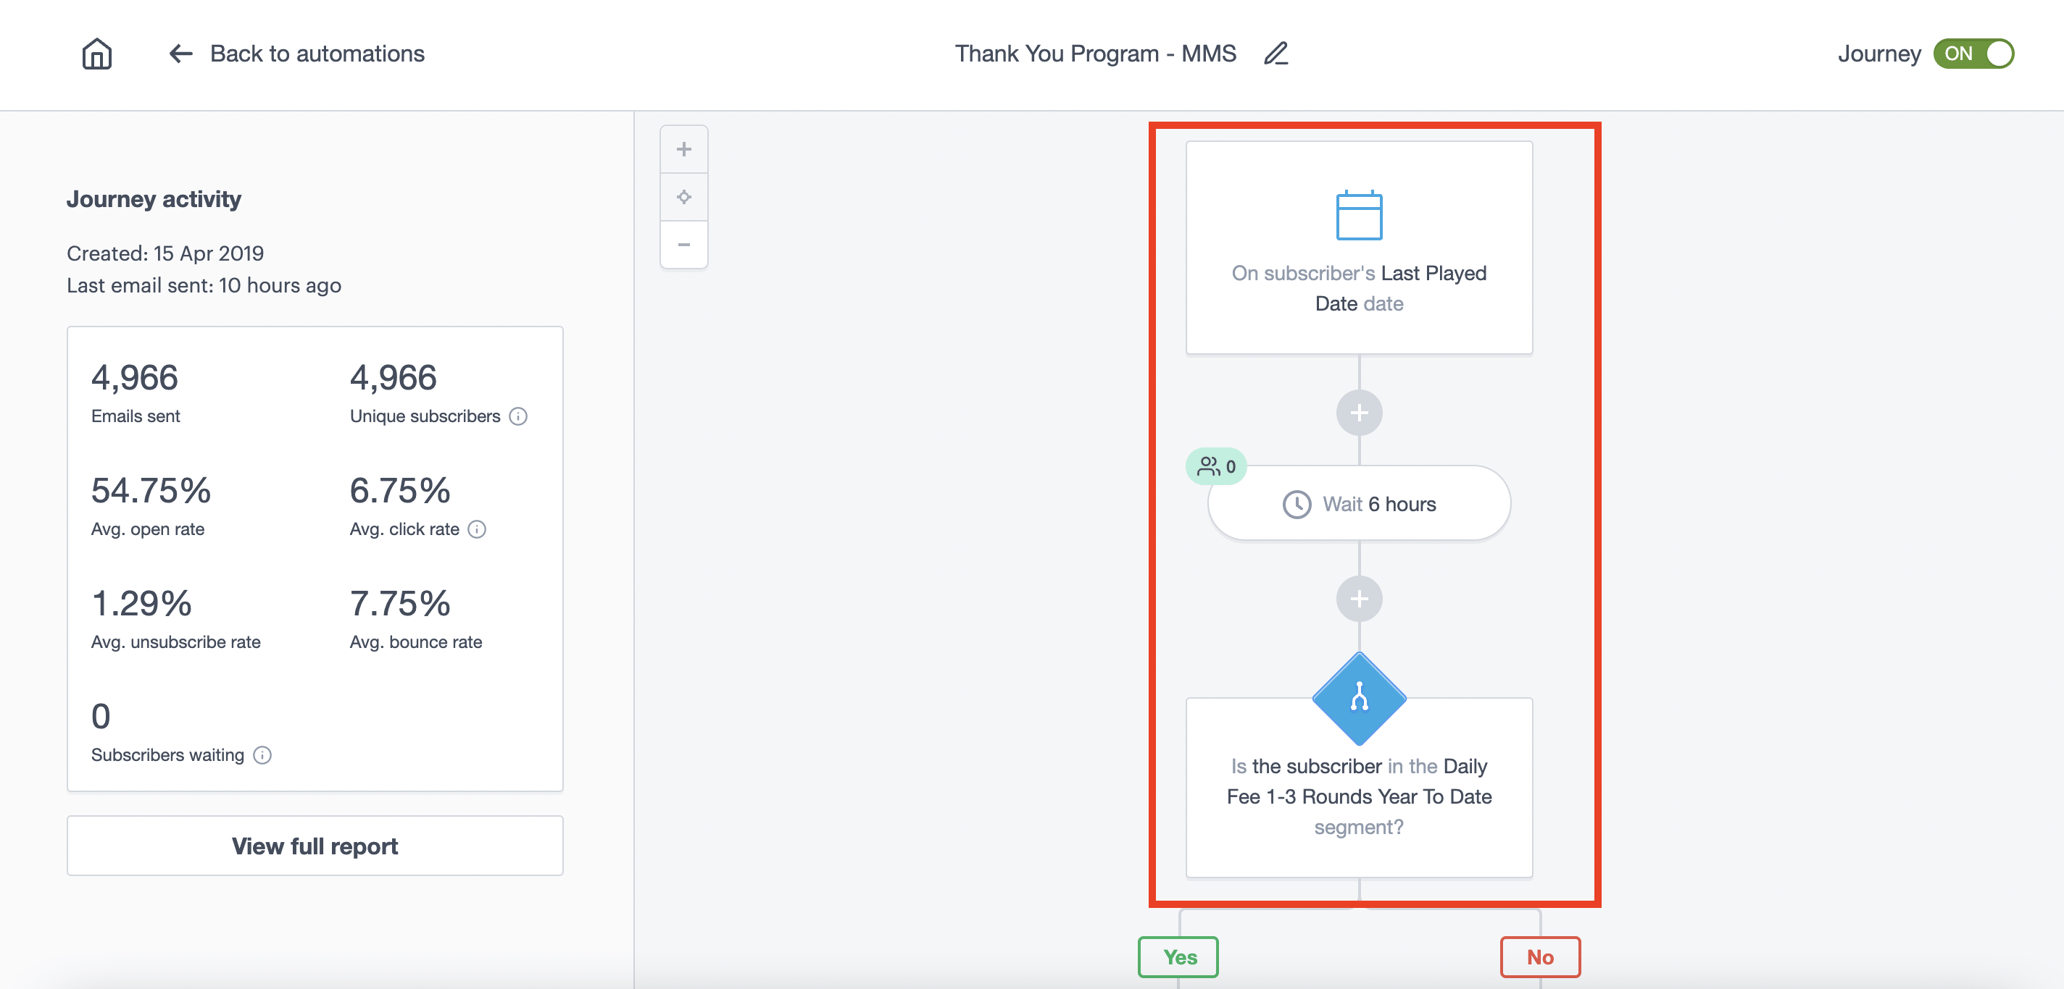The height and width of the screenshot is (989, 2064).
Task: Add a step after Wait 6 hours
Action: click(1358, 598)
